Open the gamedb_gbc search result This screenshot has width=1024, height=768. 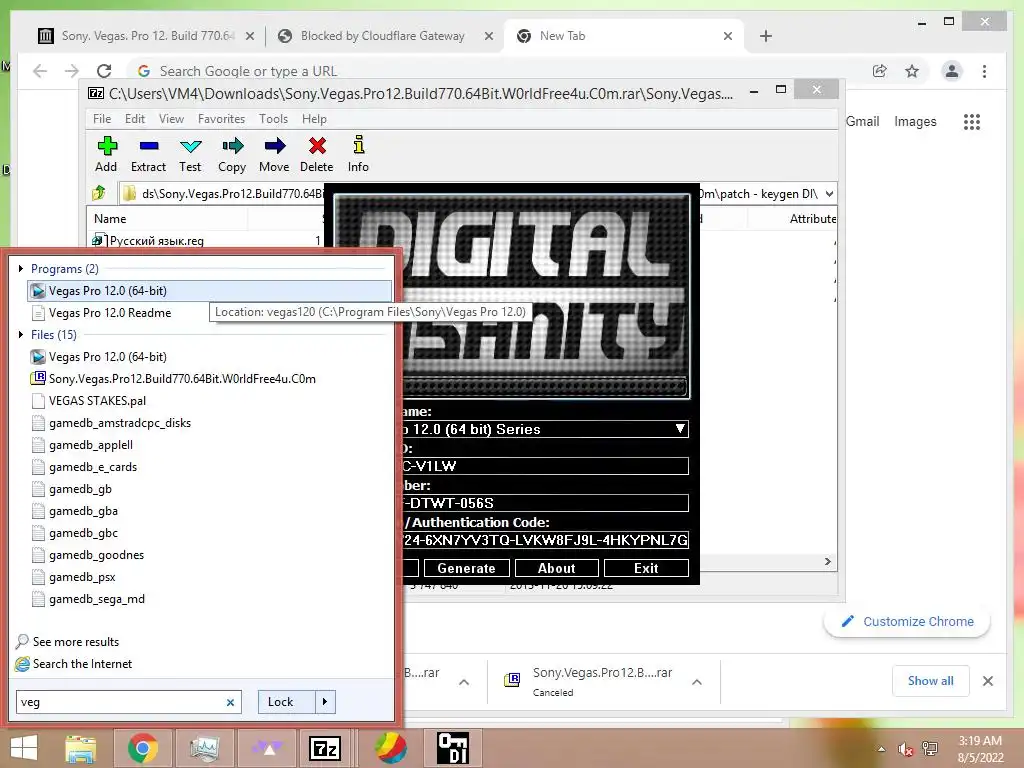(x=83, y=533)
